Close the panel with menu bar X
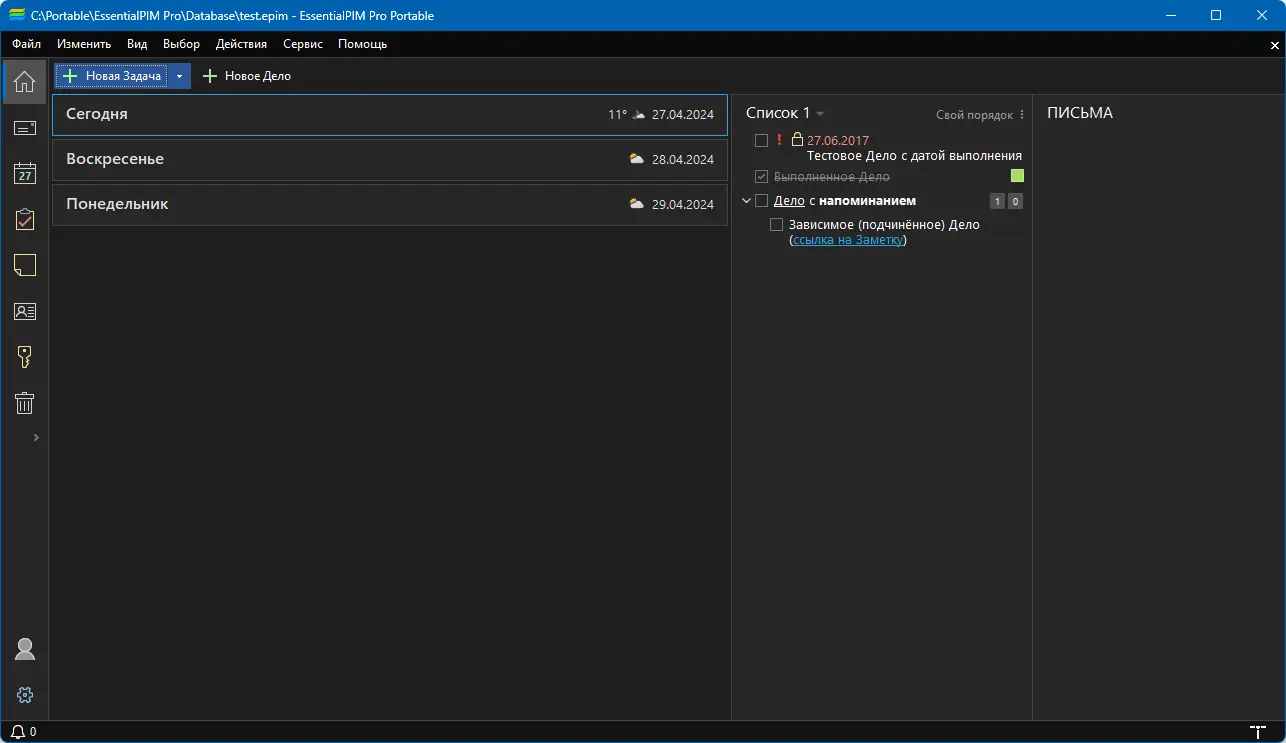1286x743 pixels. 1275,45
